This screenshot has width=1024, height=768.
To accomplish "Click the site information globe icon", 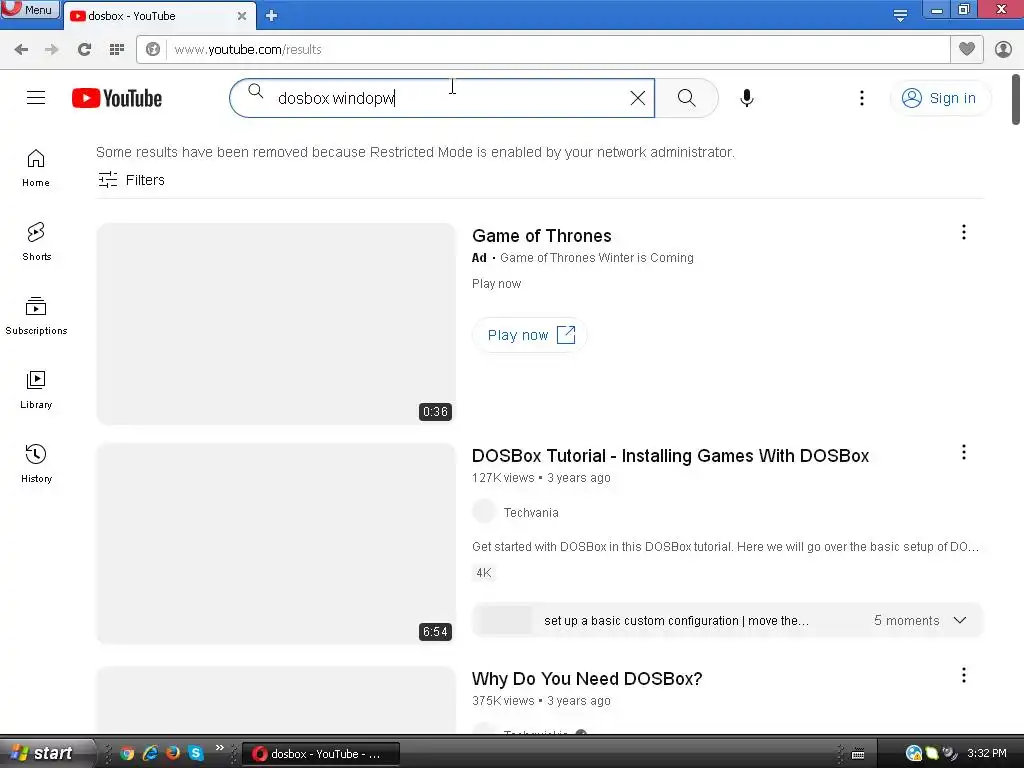I will [153, 50].
